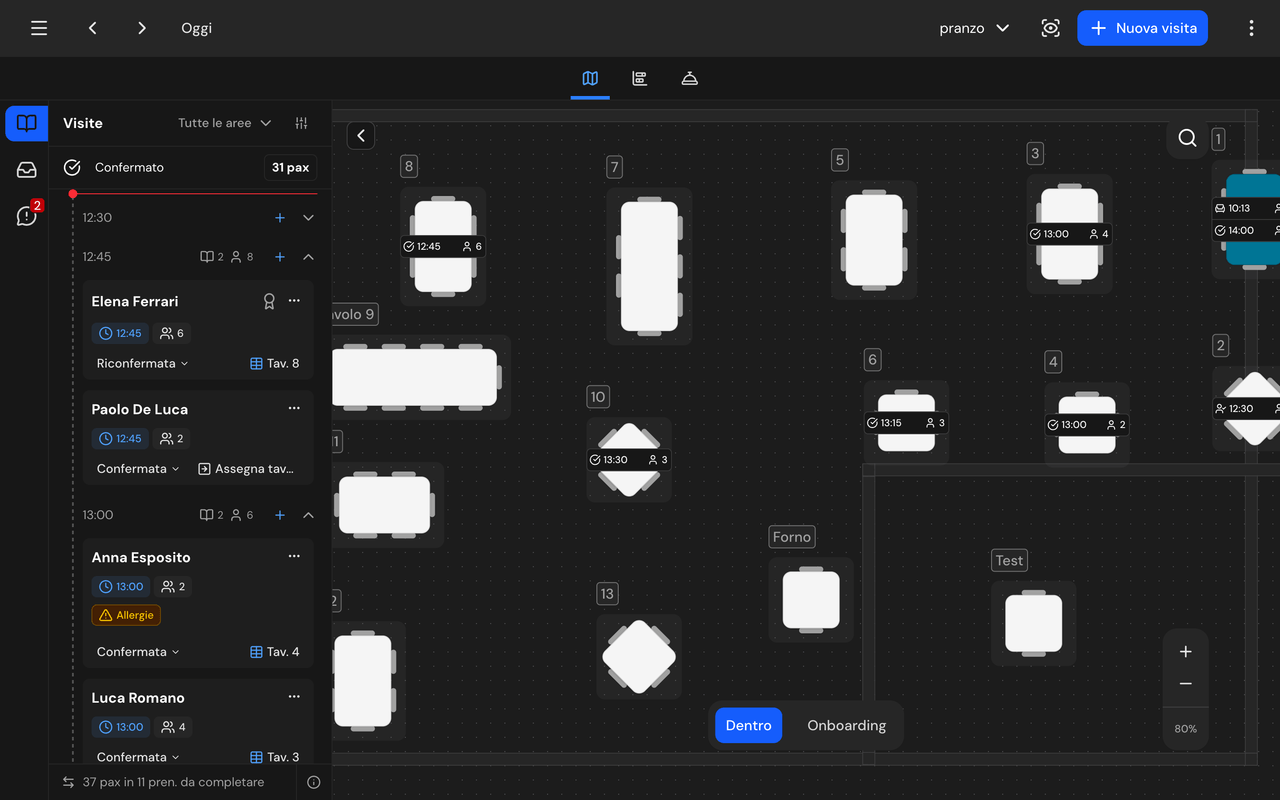Go to the previous day
1280x800 pixels.
(x=92, y=28)
